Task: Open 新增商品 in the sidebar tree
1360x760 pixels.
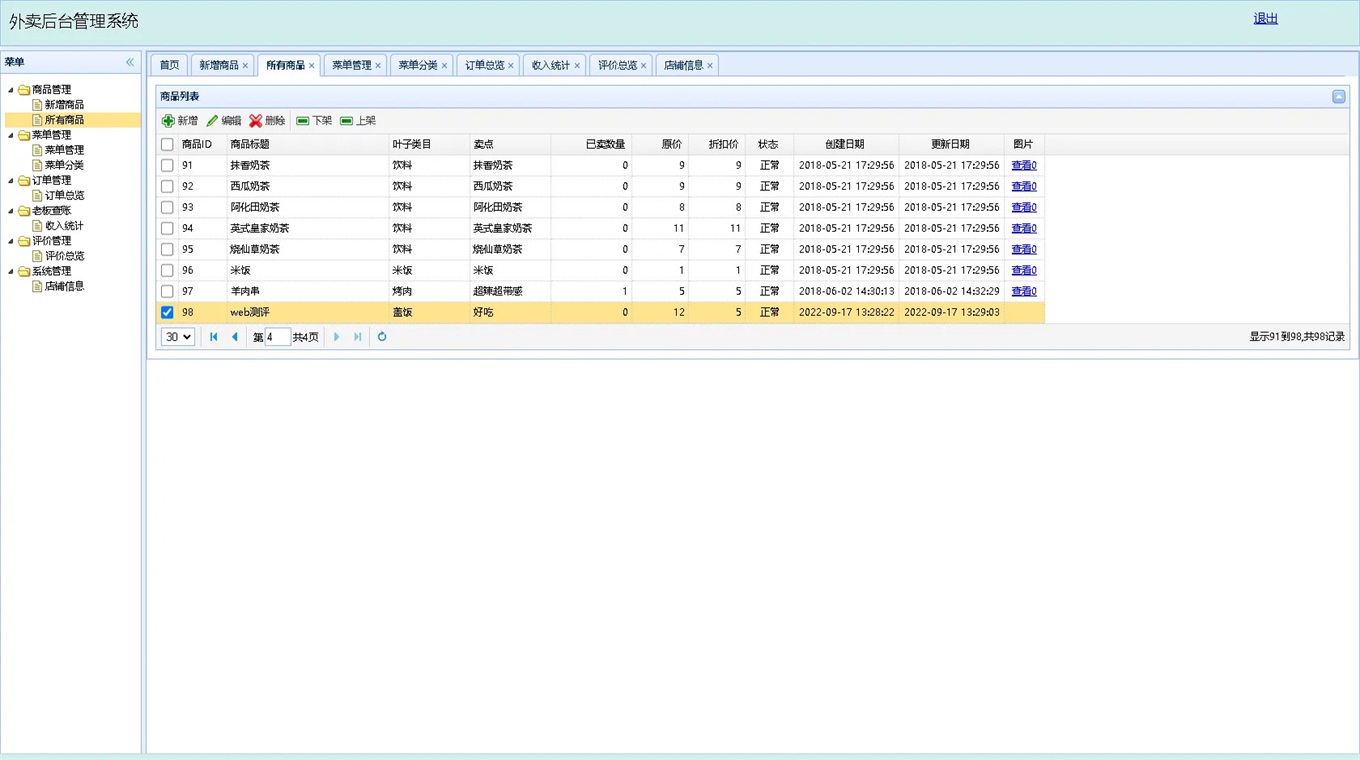Action: coord(64,105)
